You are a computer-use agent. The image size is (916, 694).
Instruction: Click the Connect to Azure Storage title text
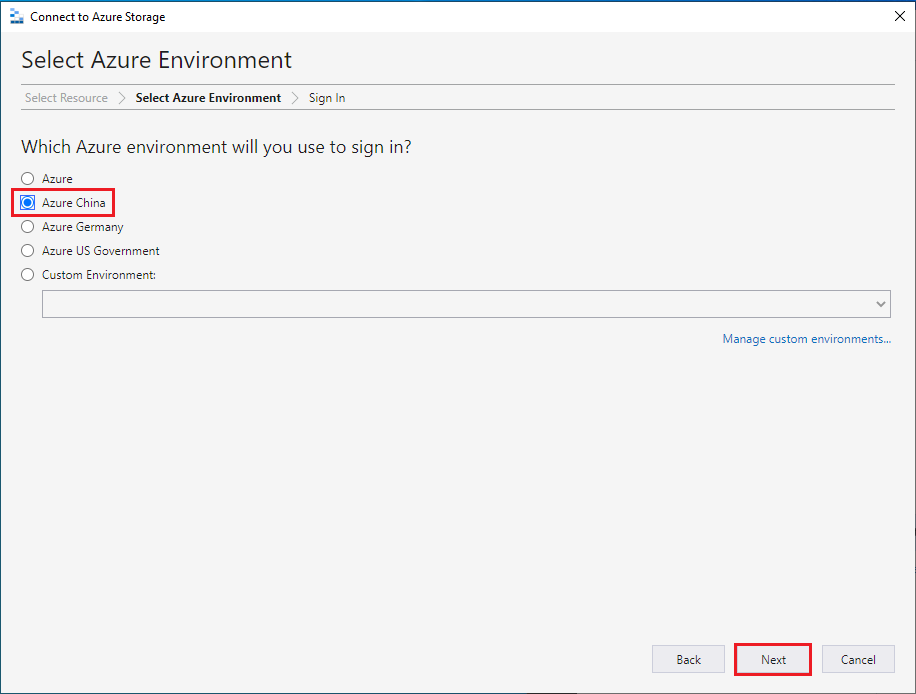point(98,16)
